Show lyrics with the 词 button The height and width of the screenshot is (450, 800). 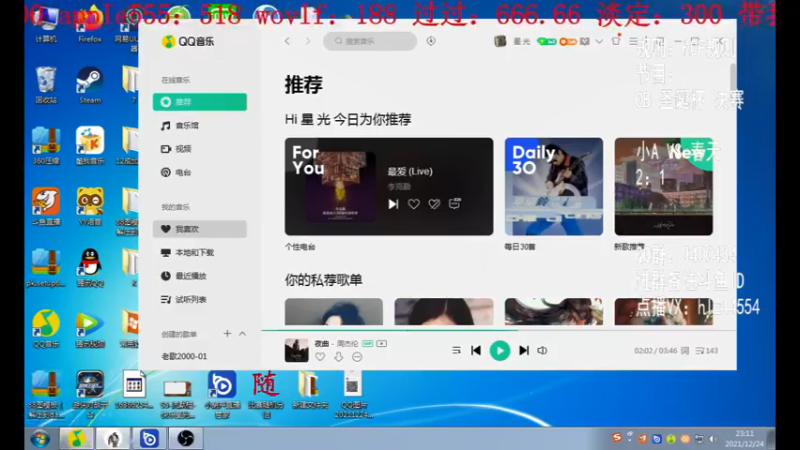[685, 351]
